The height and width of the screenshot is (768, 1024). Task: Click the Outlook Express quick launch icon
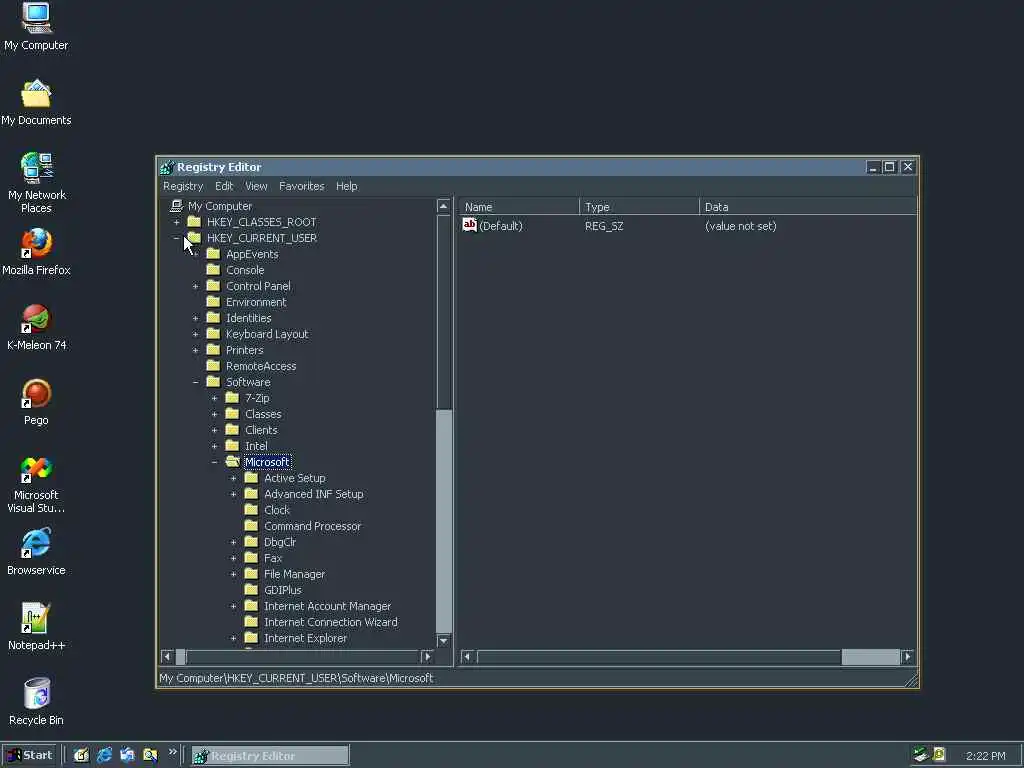127,755
